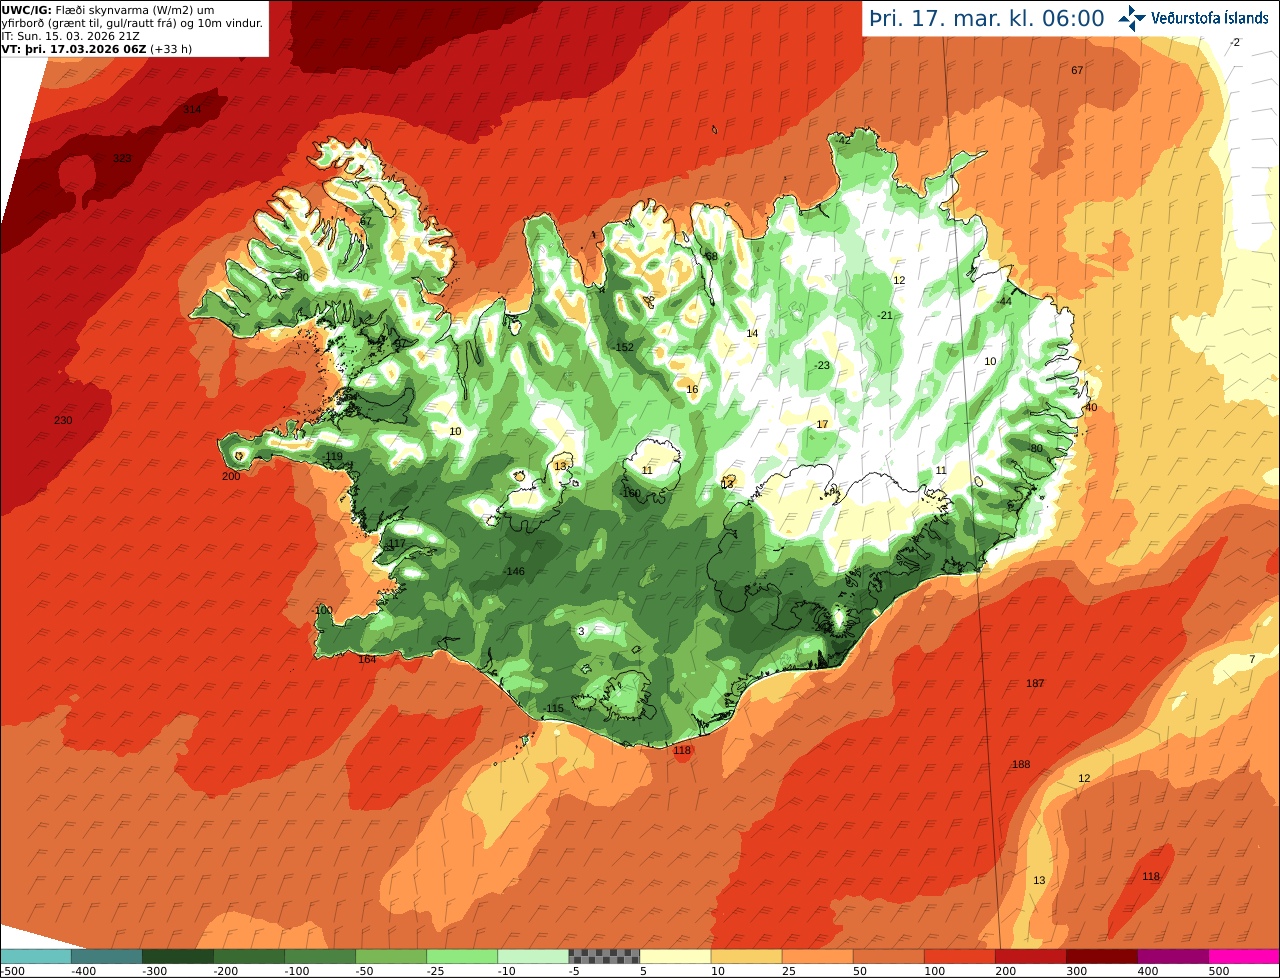Click the 40 value off the east coast
This screenshot has height=978, width=1280.
[x=1091, y=407]
